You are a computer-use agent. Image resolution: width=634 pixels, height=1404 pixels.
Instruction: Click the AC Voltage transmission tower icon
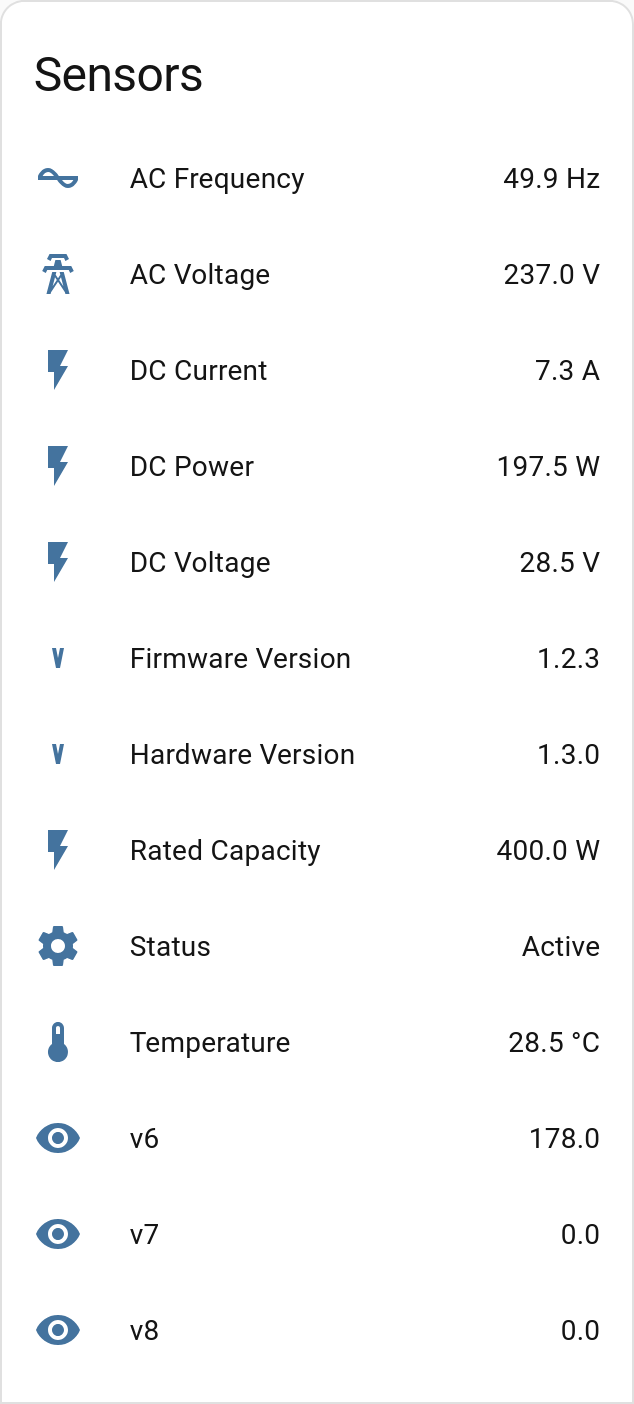[x=58, y=275]
